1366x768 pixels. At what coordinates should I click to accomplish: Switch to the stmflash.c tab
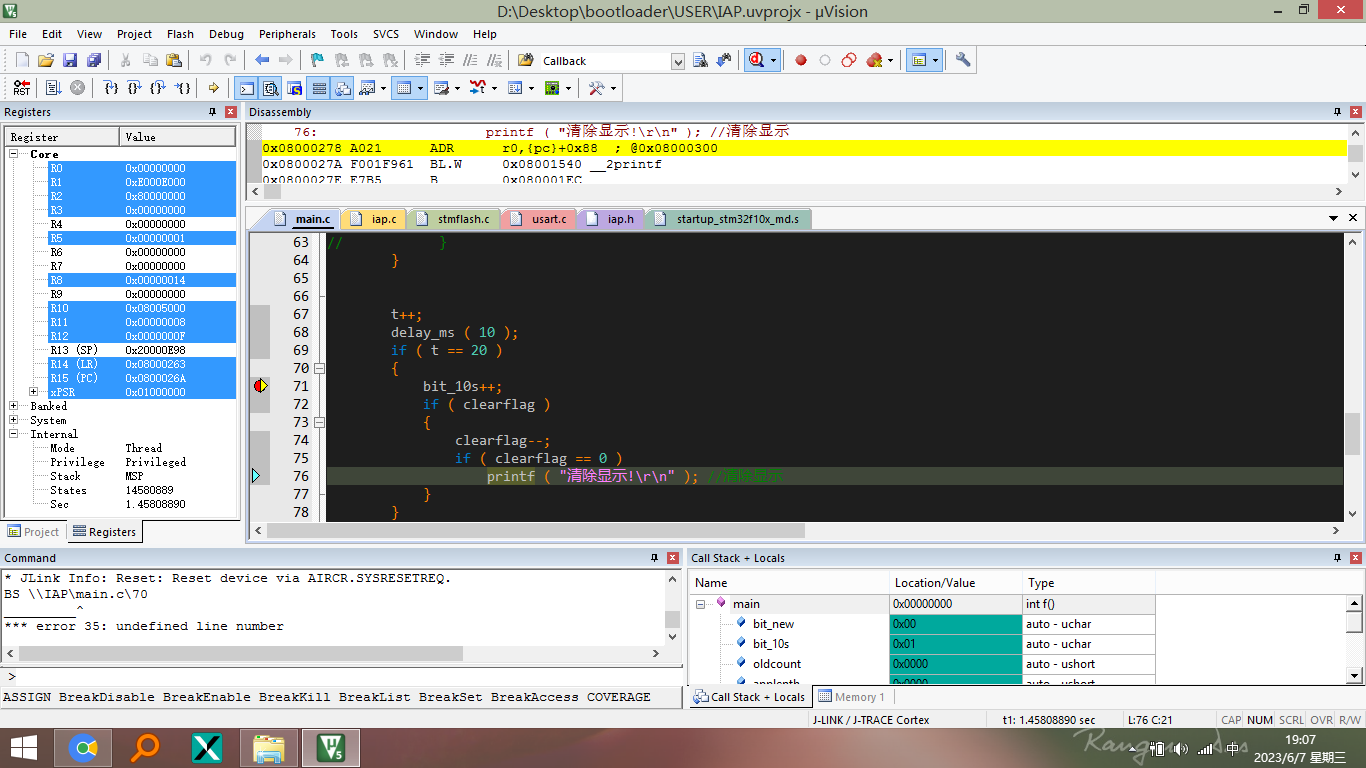[x=453, y=219]
